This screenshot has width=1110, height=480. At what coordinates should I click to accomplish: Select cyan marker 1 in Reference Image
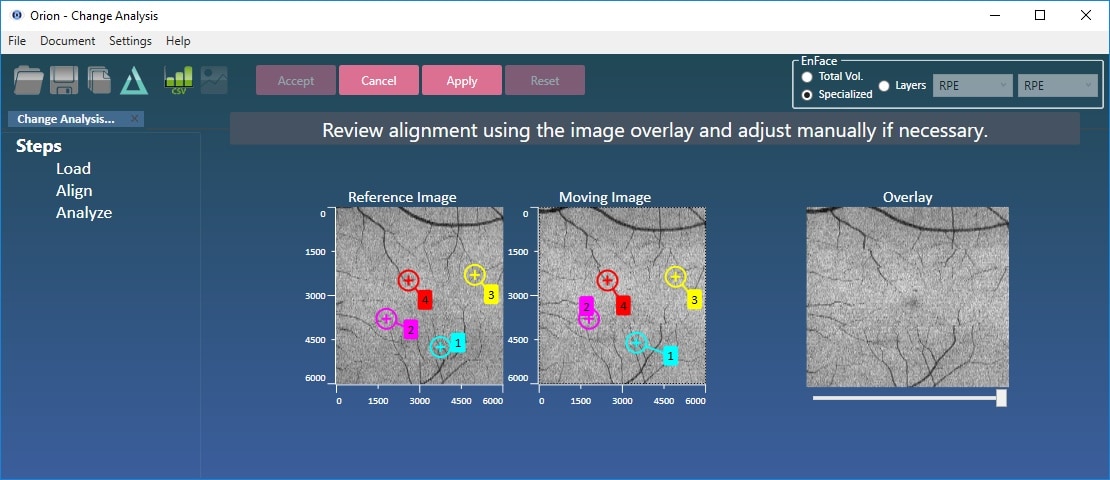(440, 346)
